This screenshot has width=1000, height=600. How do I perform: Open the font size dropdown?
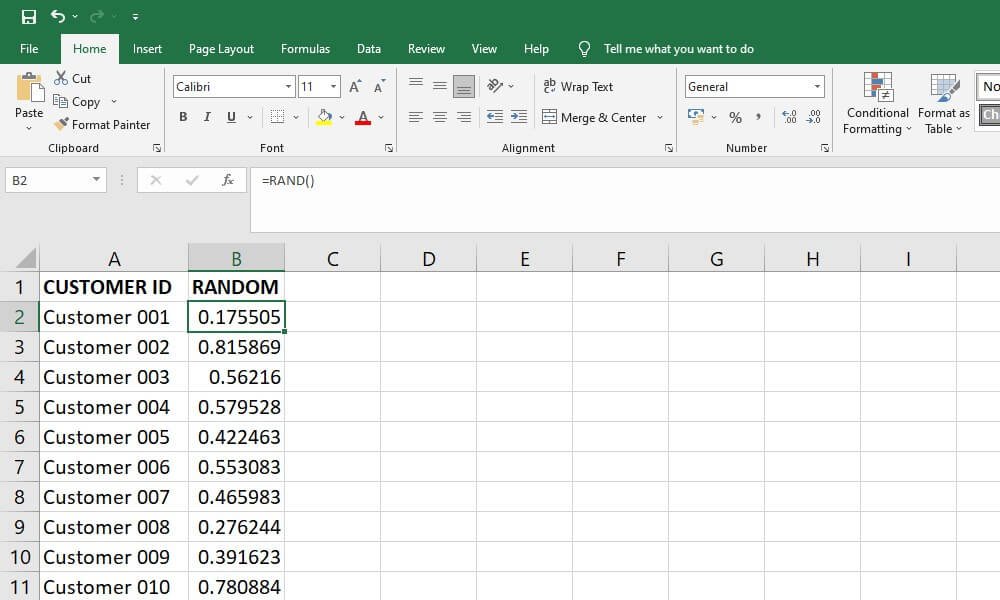pyautogui.click(x=331, y=86)
